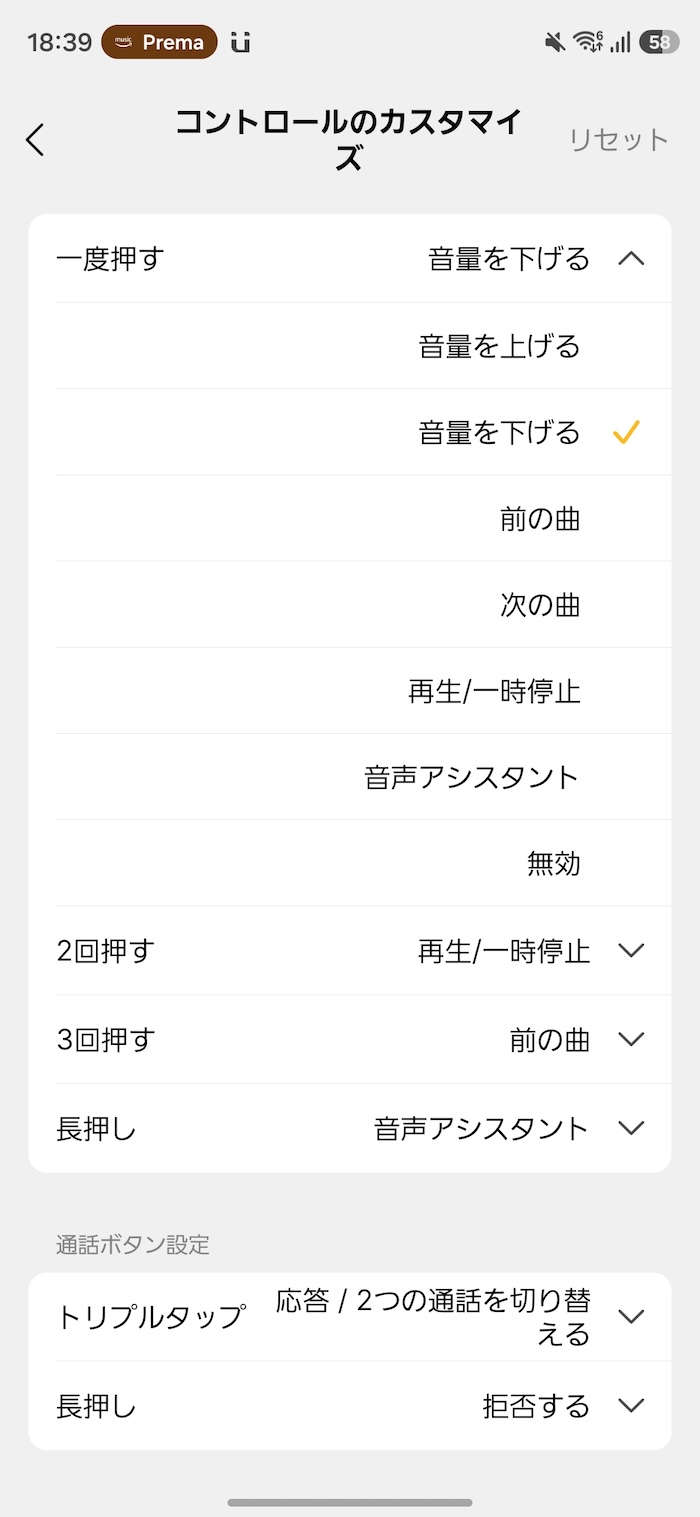Choose 無効 to disable single press
The height and width of the screenshot is (1517, 700).
[x=553, y=863]
